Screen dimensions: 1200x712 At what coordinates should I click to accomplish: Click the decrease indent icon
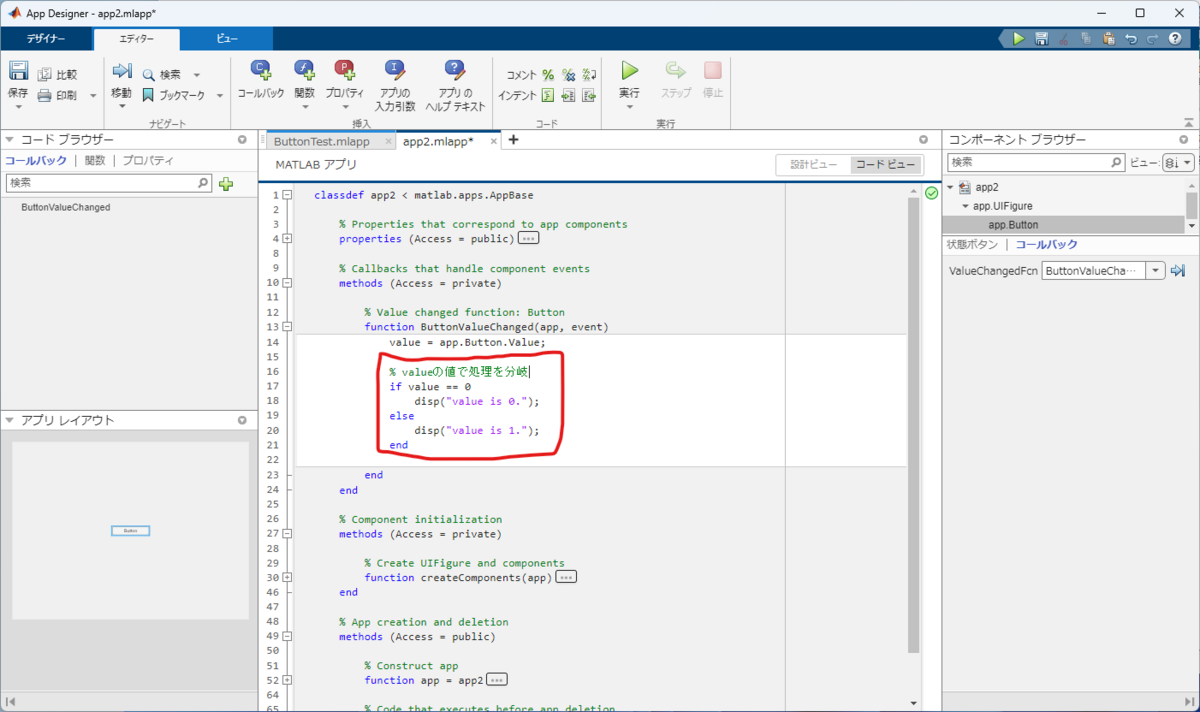click(x=568, y=96)
